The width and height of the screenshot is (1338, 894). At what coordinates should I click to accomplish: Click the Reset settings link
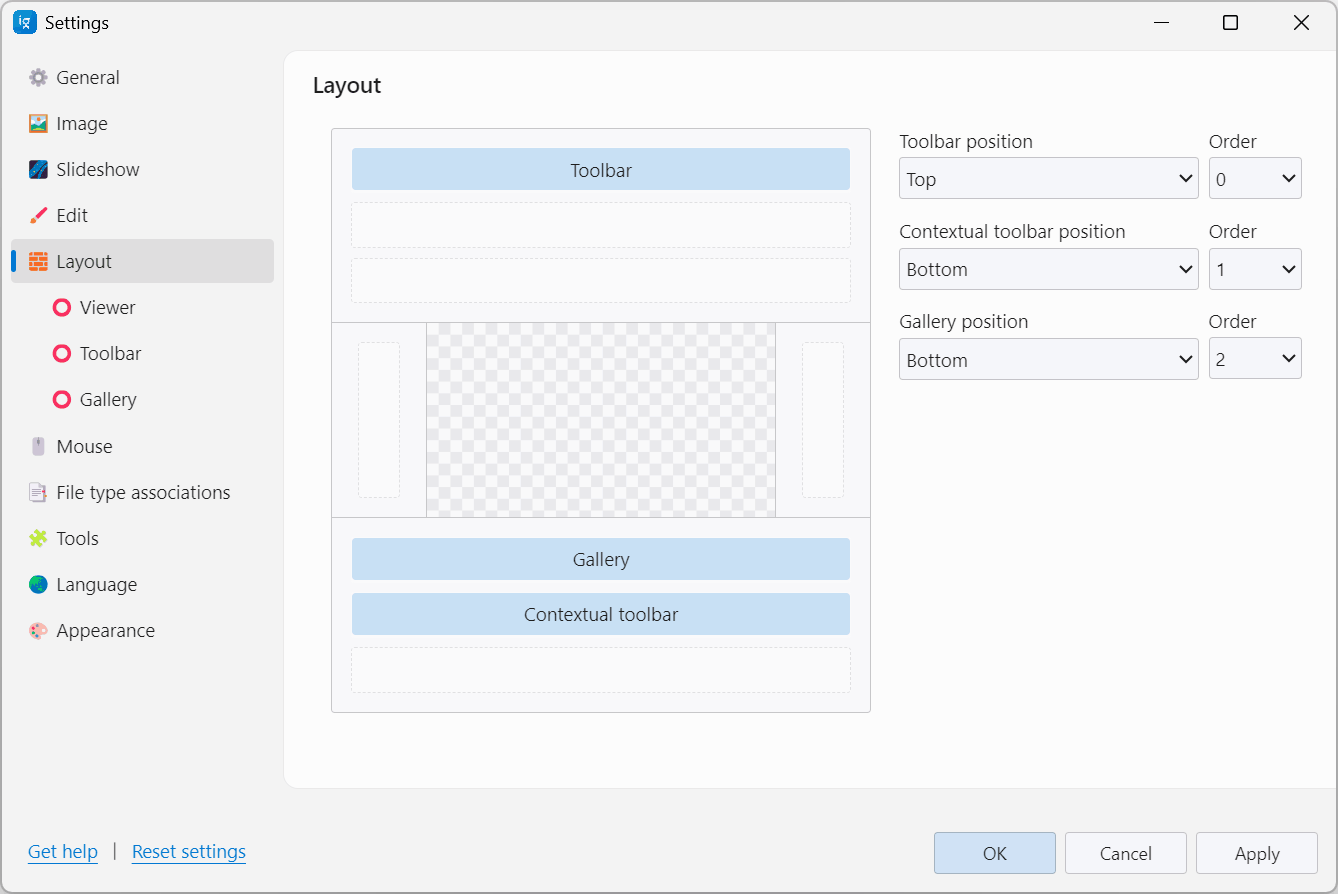coord(189,852)
